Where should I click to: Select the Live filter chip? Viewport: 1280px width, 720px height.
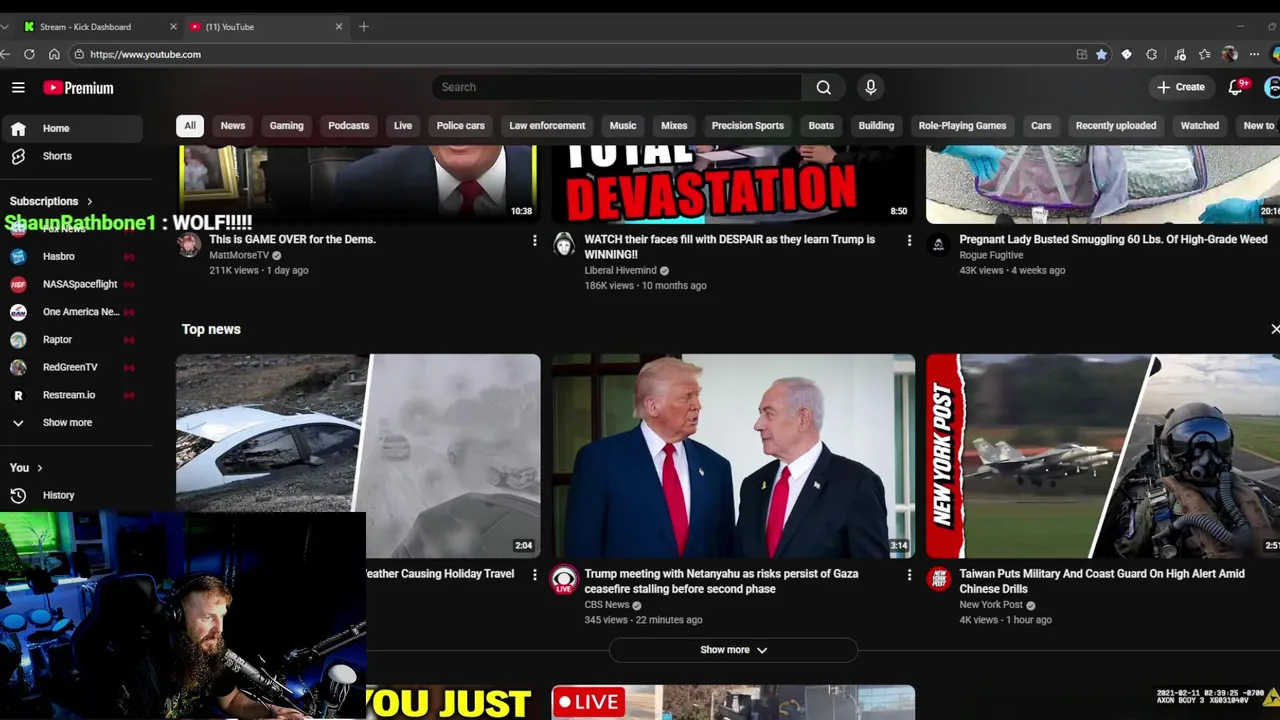click(x=403, y=126)
